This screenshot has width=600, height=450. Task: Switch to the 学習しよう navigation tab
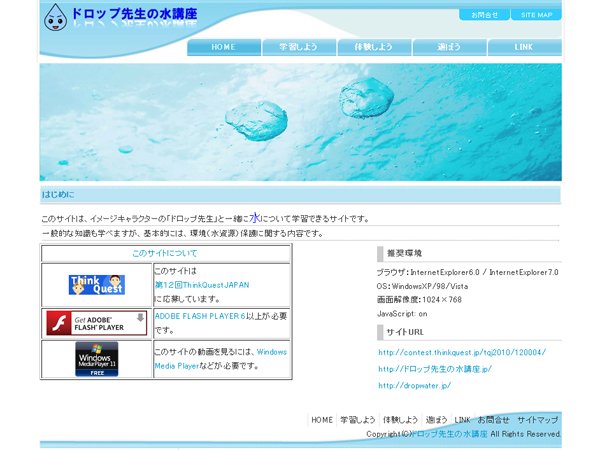(x=299, y=47)
